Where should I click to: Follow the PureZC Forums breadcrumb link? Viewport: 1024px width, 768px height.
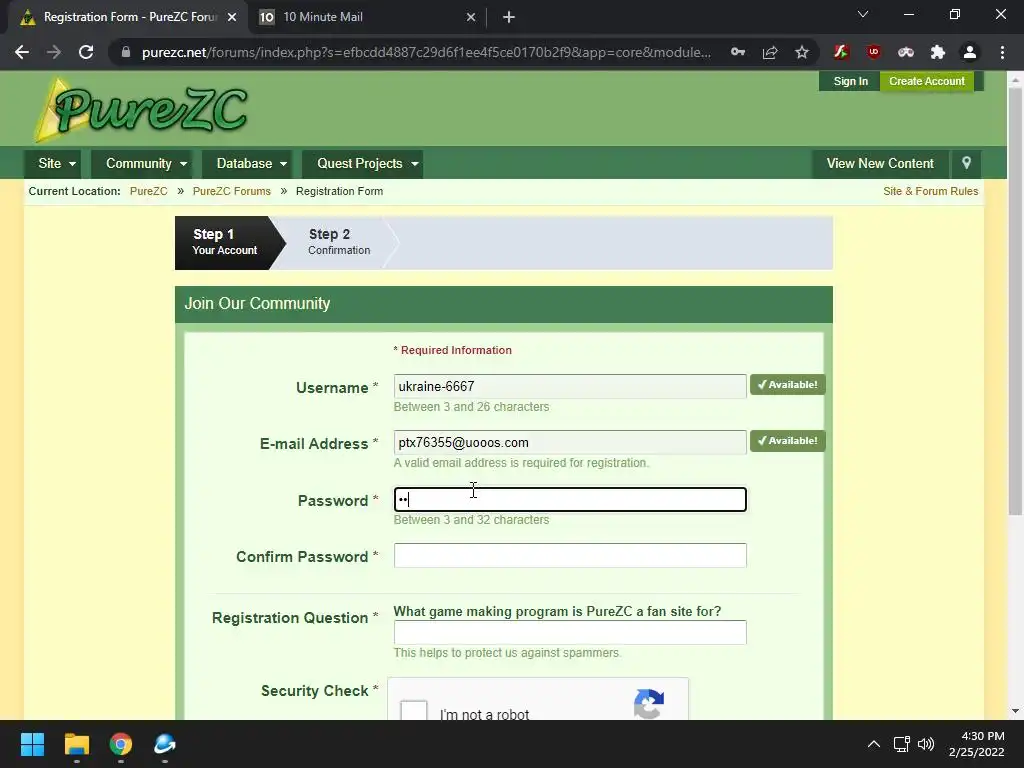[231, 191]
